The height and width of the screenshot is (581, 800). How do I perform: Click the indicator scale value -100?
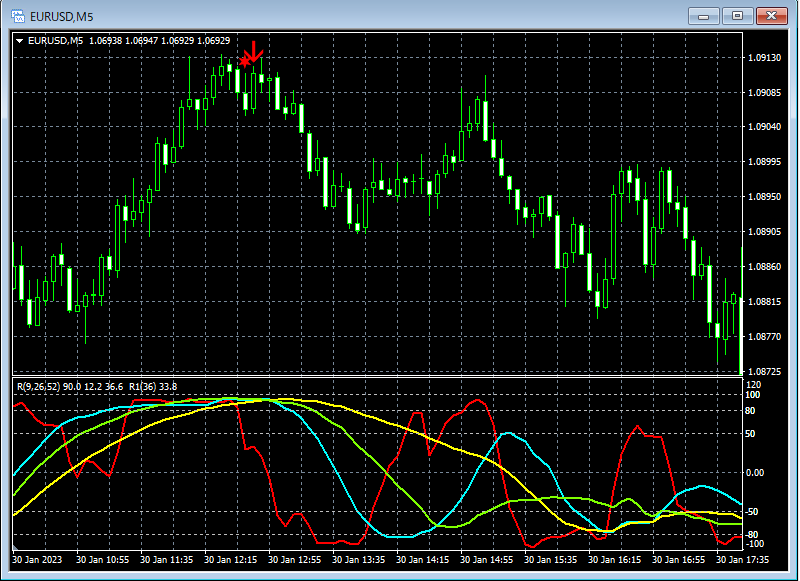click(x=755, y=545)
